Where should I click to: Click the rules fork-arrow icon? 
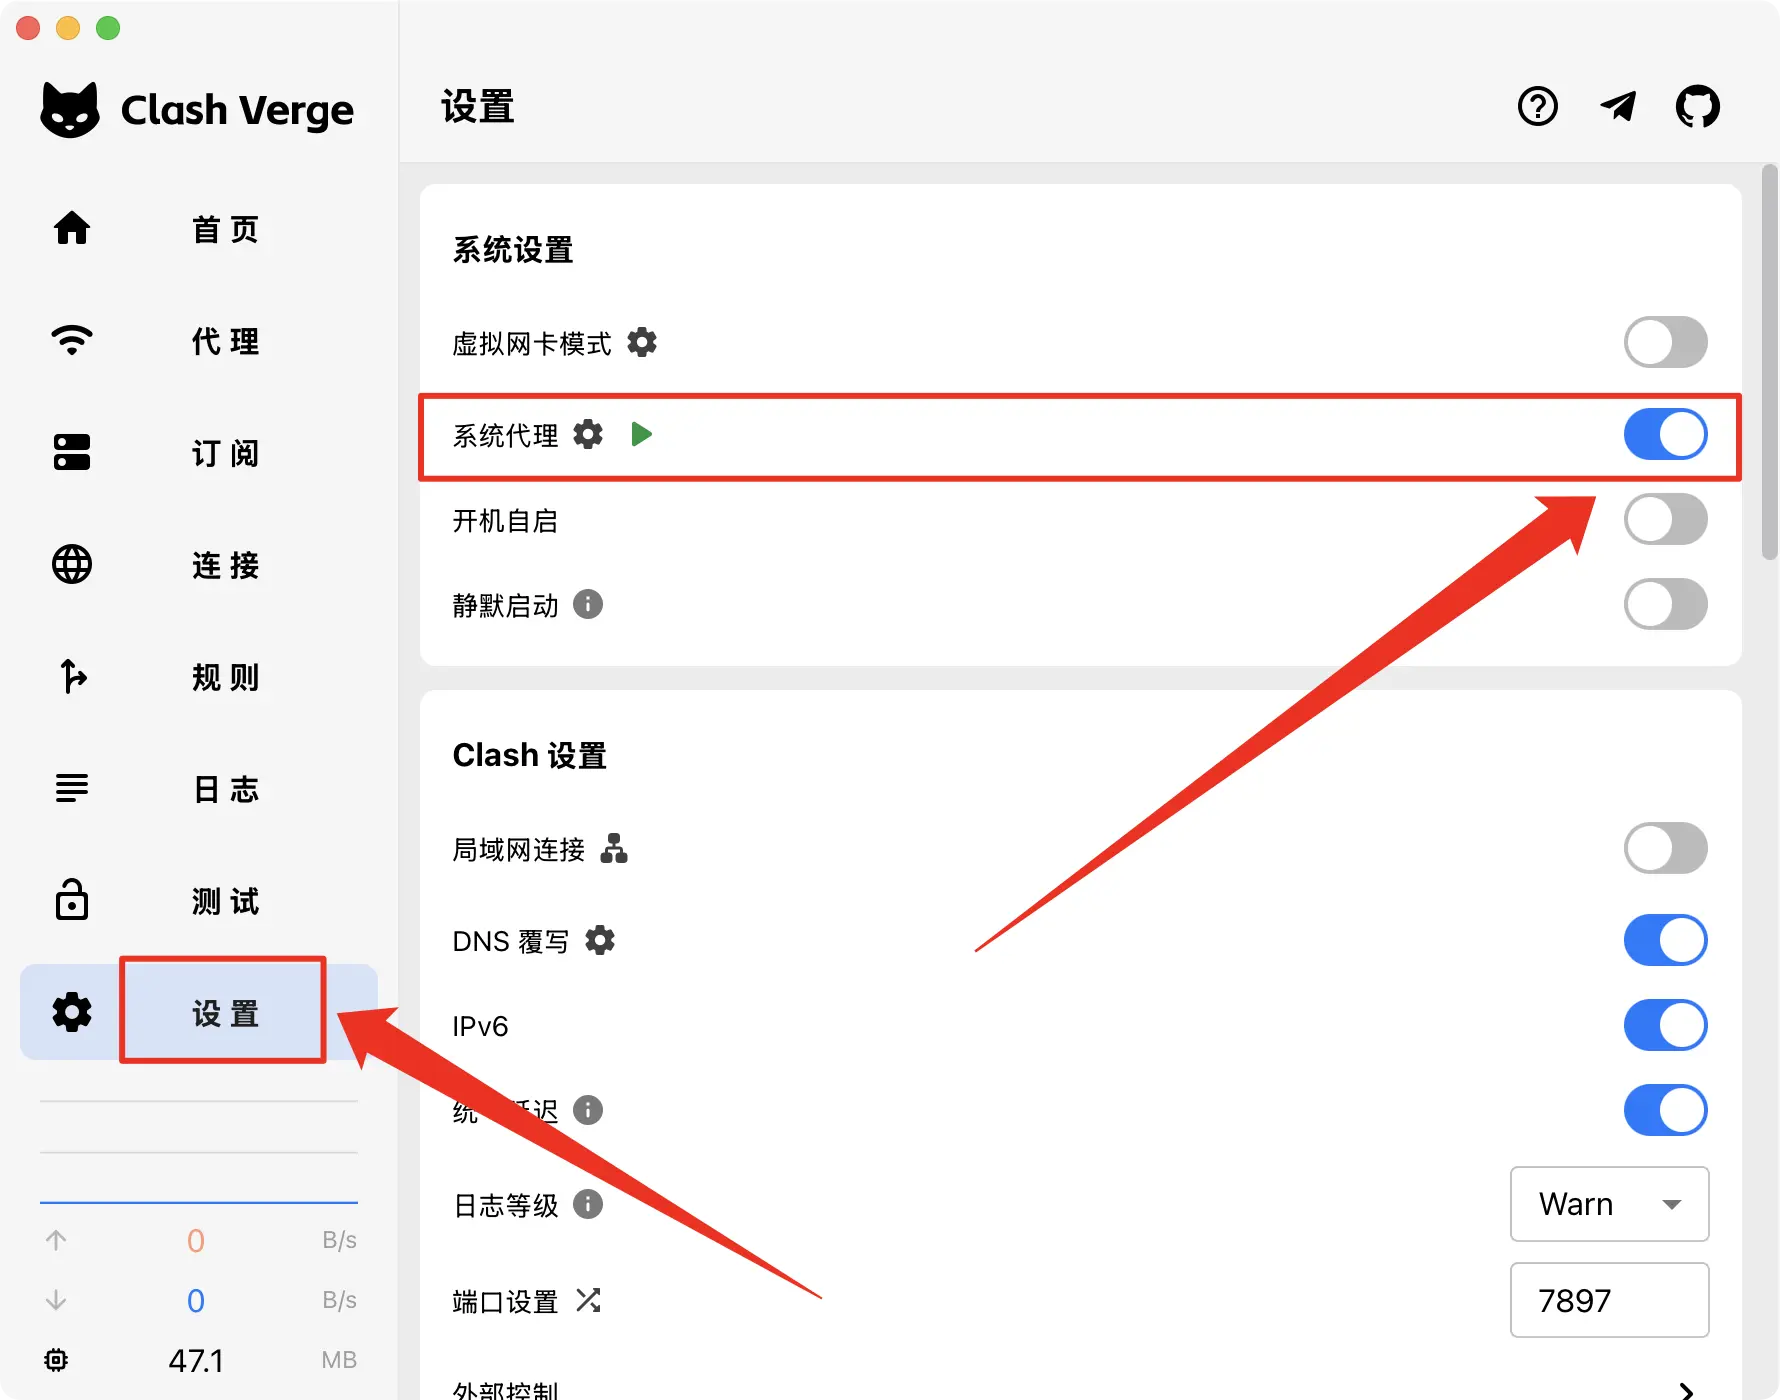tap(72, 677)
